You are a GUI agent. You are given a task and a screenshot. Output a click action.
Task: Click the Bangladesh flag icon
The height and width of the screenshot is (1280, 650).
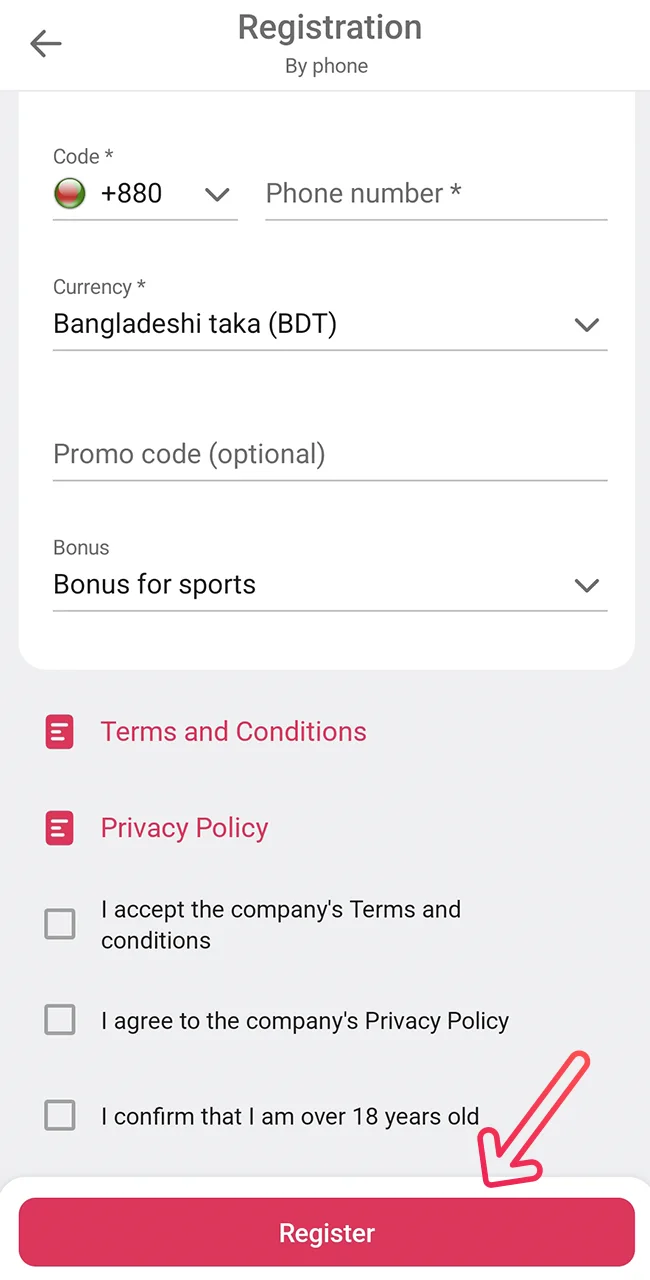tap(69, 193)
